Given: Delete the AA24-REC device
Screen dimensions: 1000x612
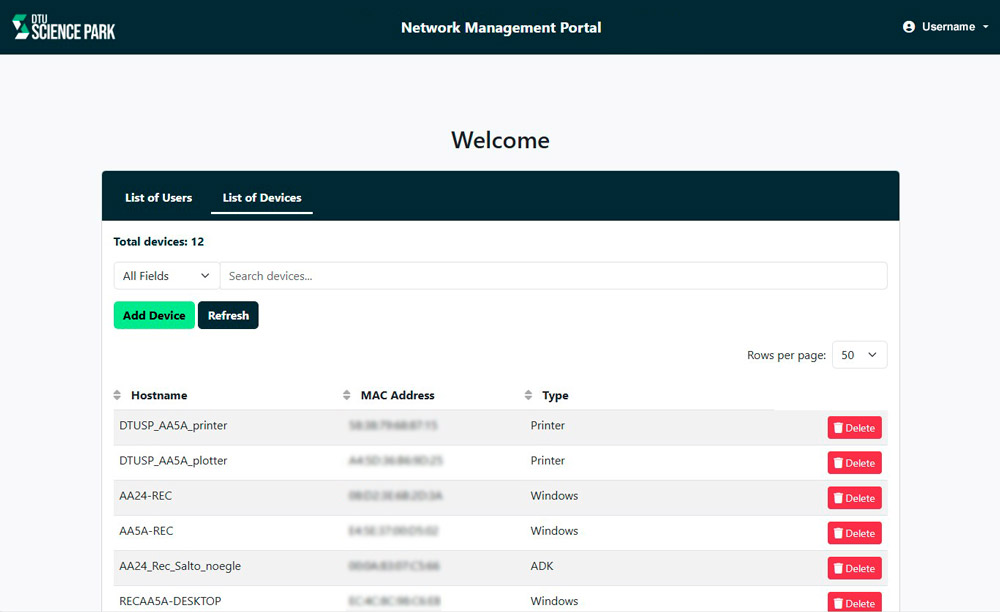Looking at the screenshot, I should pyautogui.click(x=854, y=498).
